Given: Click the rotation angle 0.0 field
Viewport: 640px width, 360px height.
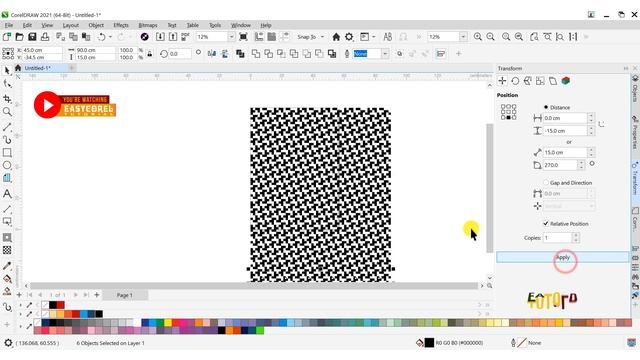Looking at the screenshot, I should [x=180, y=53].
